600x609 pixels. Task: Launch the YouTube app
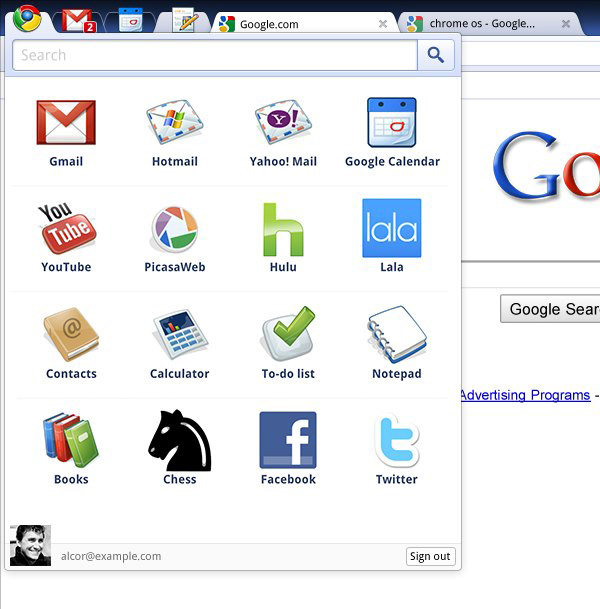tap(67, 228)
